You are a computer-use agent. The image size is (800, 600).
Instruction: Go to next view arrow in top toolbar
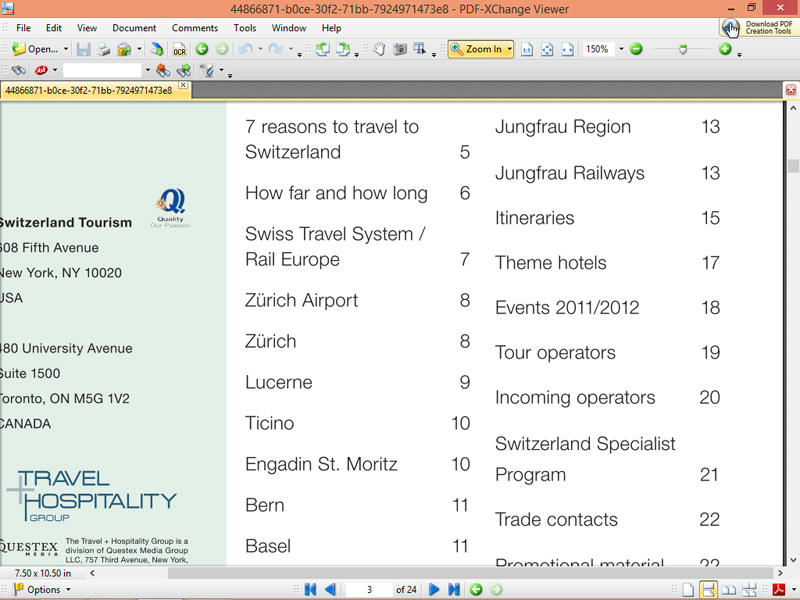click(x=222, y=49)
